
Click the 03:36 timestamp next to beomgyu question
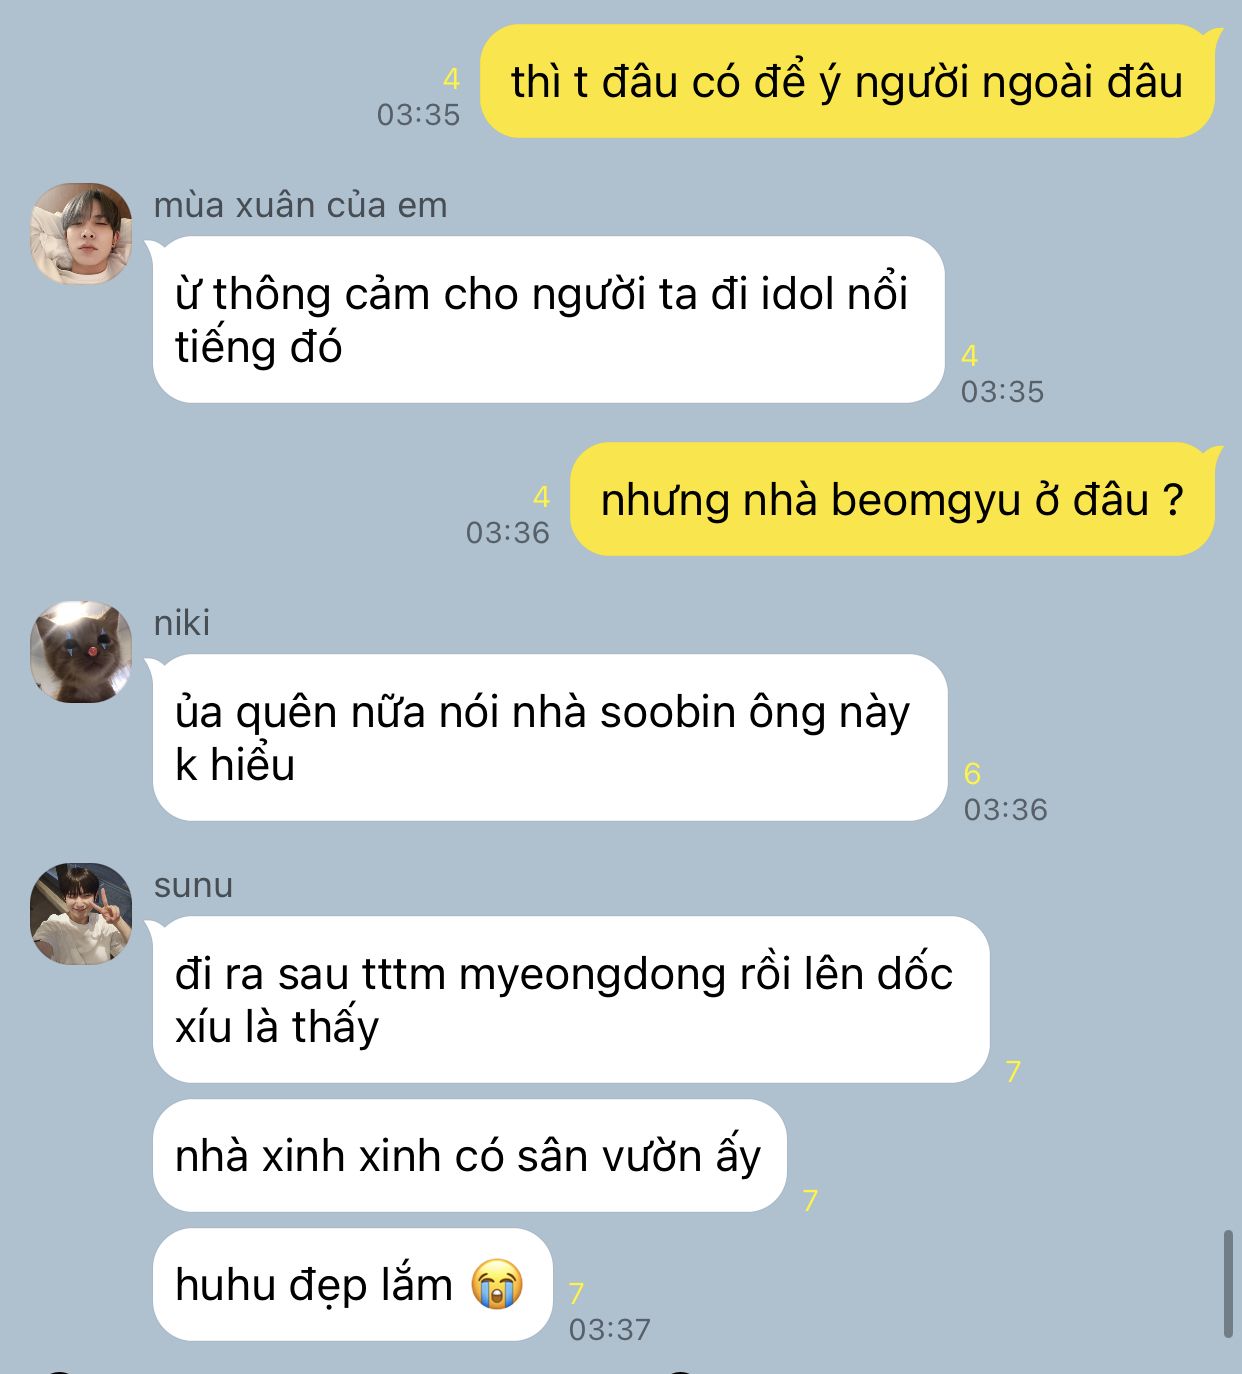pos(507,532)
